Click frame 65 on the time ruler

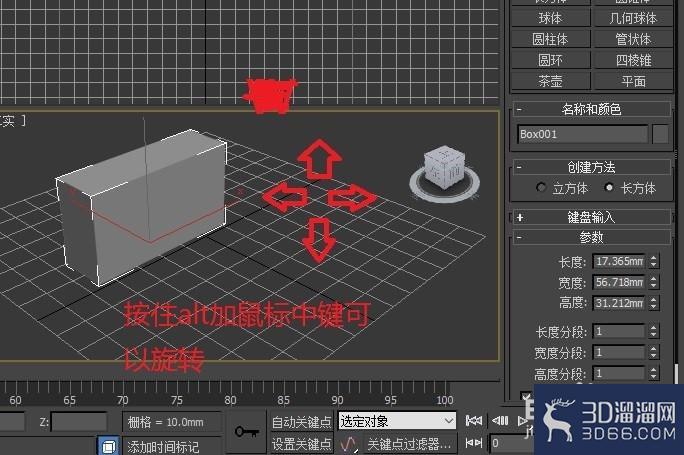69,400
